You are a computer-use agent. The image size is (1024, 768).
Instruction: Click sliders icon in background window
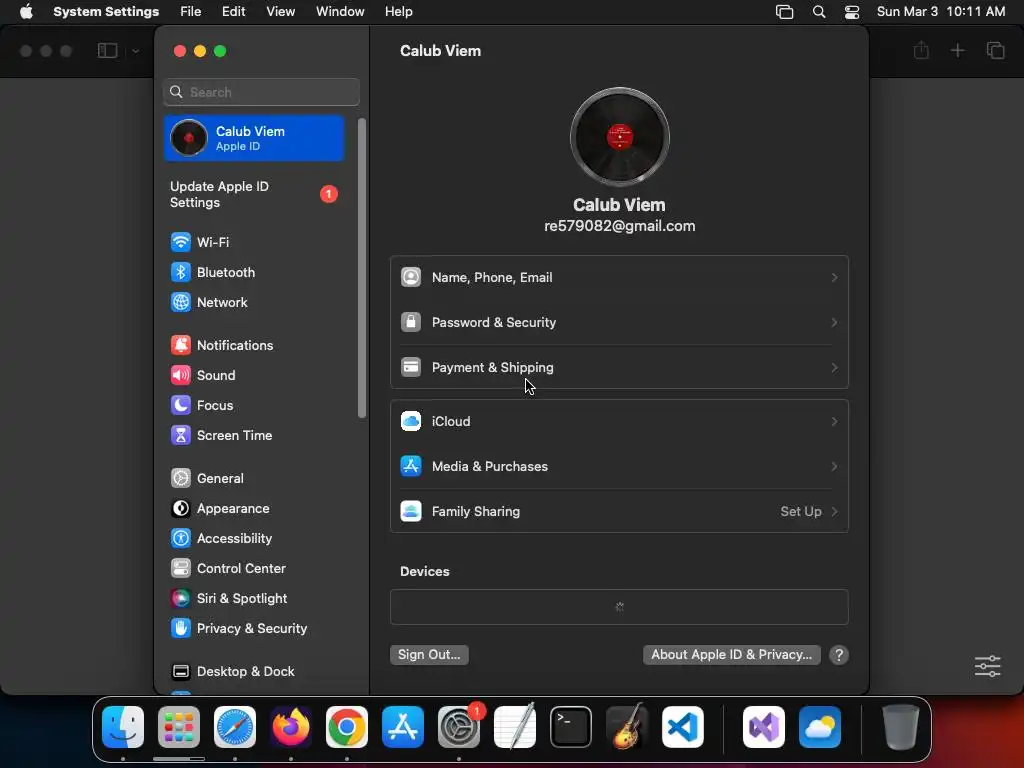tap(987, 666)
